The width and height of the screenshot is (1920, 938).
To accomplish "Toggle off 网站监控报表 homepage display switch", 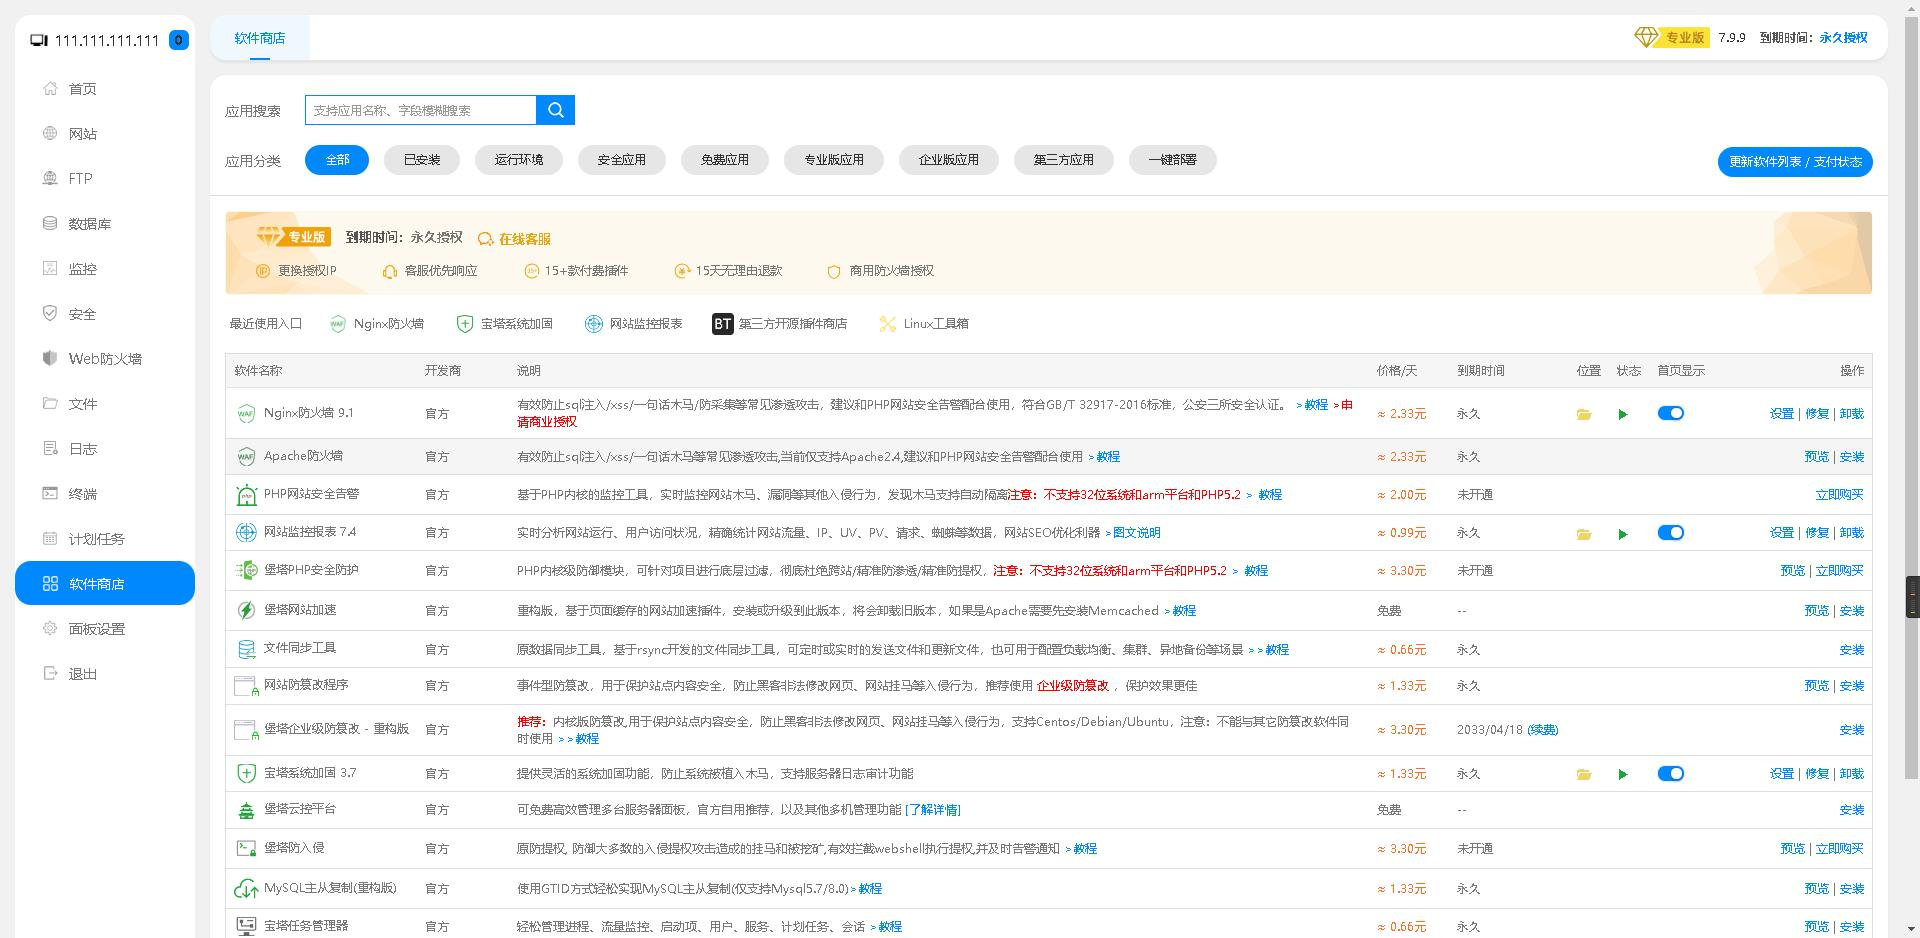I will click(1670, 532).
